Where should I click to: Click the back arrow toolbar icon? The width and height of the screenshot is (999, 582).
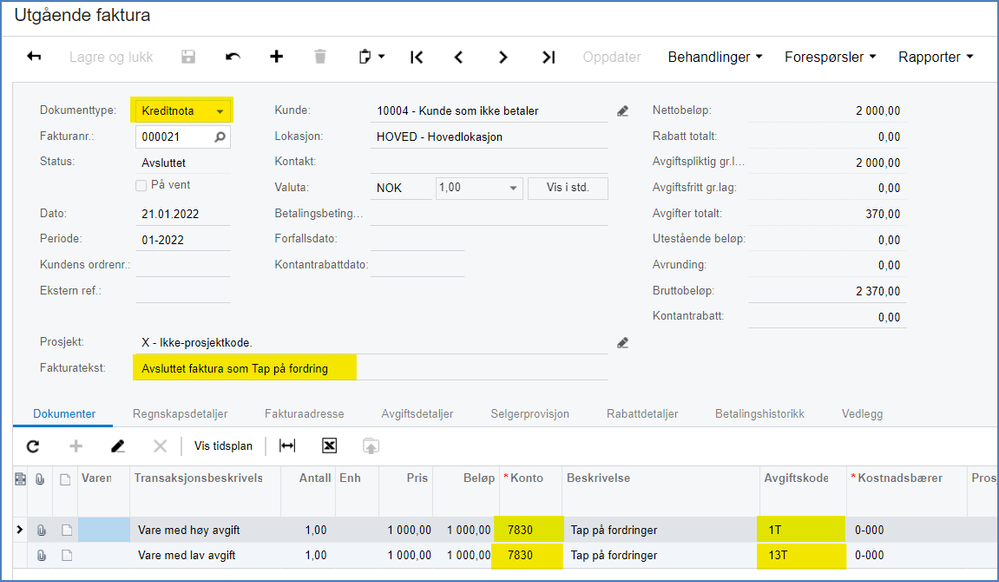(x=34, y=57)
